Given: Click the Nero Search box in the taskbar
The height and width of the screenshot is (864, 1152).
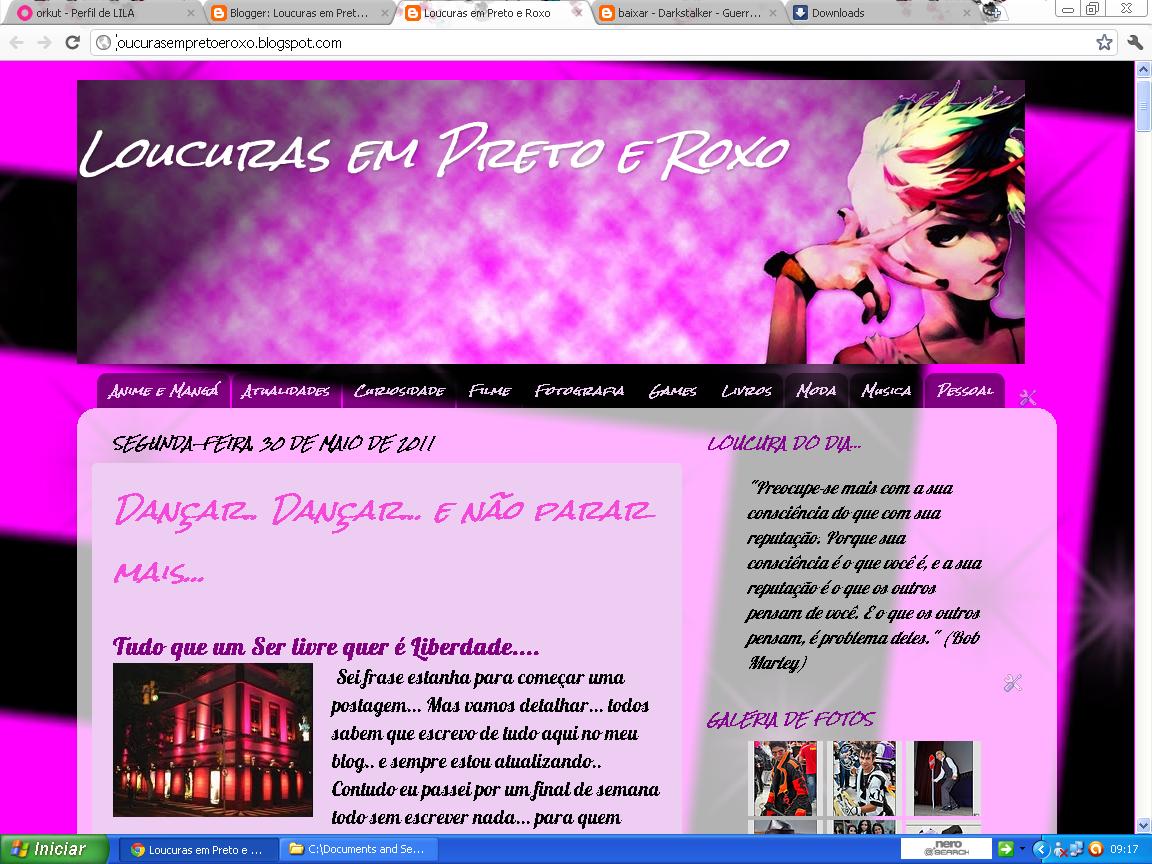Looking at the screenshot, I should [946, 849].
